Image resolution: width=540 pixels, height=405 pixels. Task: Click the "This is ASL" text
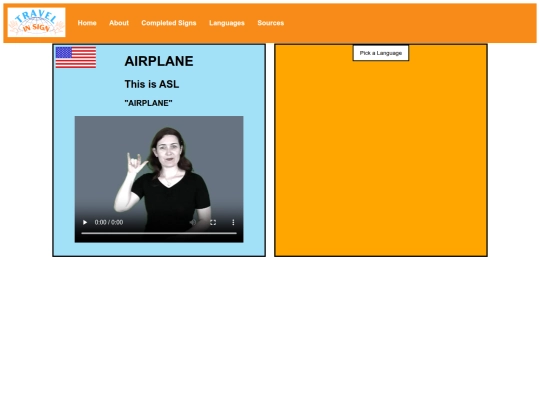tap(152, 84)
